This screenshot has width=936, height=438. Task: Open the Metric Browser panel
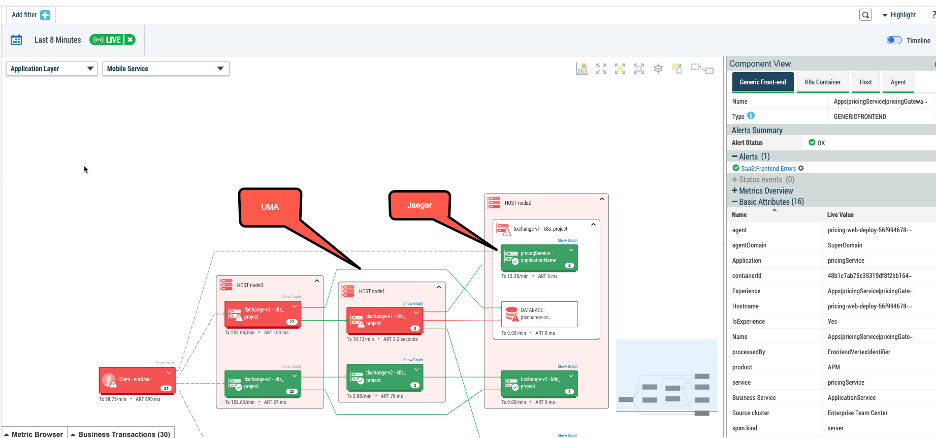[34, 433]
